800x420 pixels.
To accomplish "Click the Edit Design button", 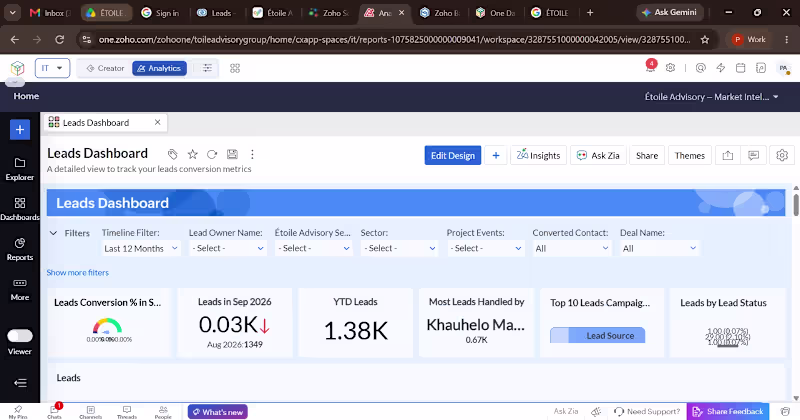I will click(x=453, y=156).
